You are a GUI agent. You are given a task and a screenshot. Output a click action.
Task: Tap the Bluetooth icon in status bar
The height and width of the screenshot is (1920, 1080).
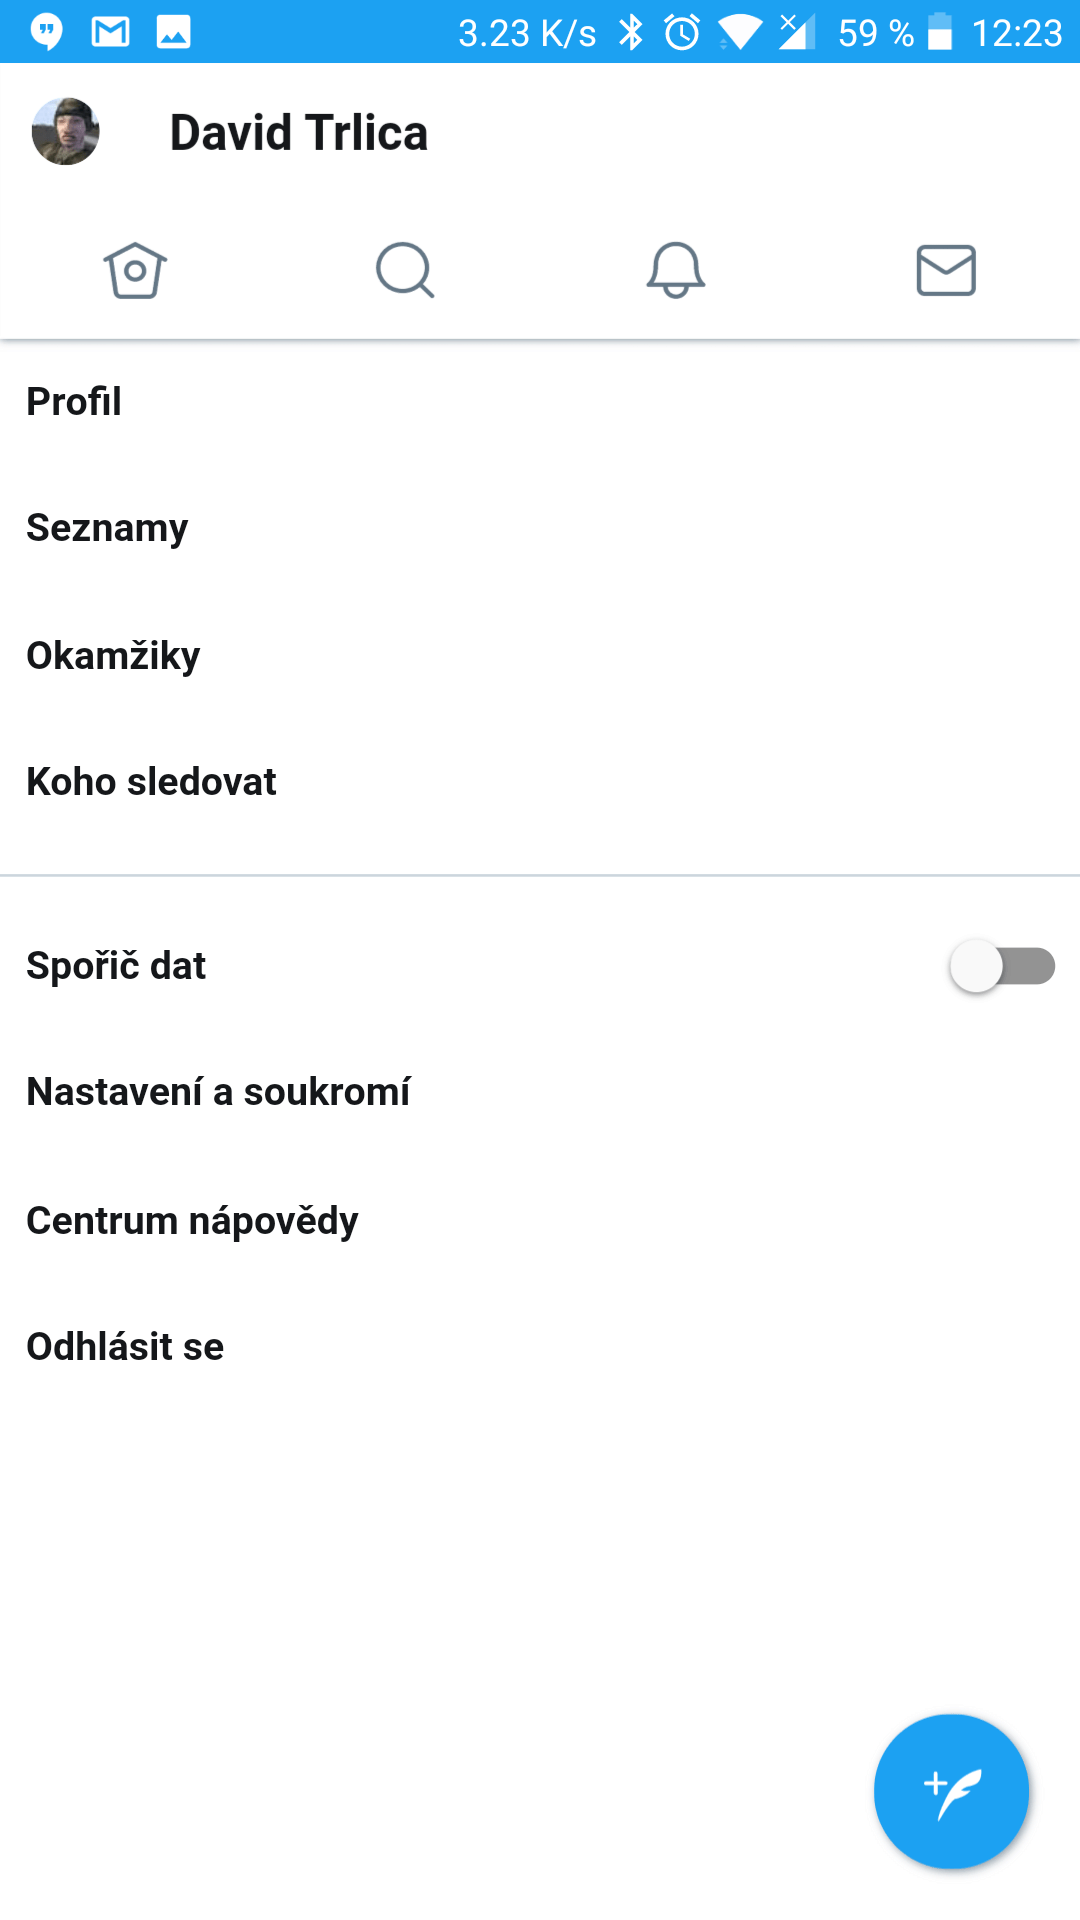coord(631,32)
